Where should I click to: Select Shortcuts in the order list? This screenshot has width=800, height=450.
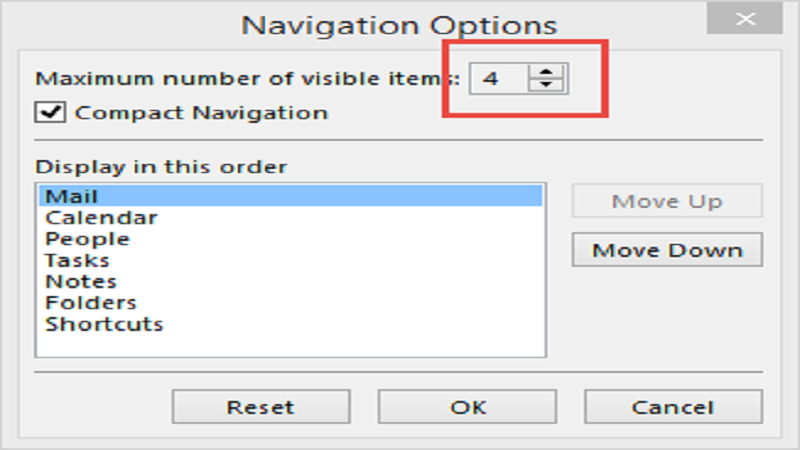[x=104, y=324]
